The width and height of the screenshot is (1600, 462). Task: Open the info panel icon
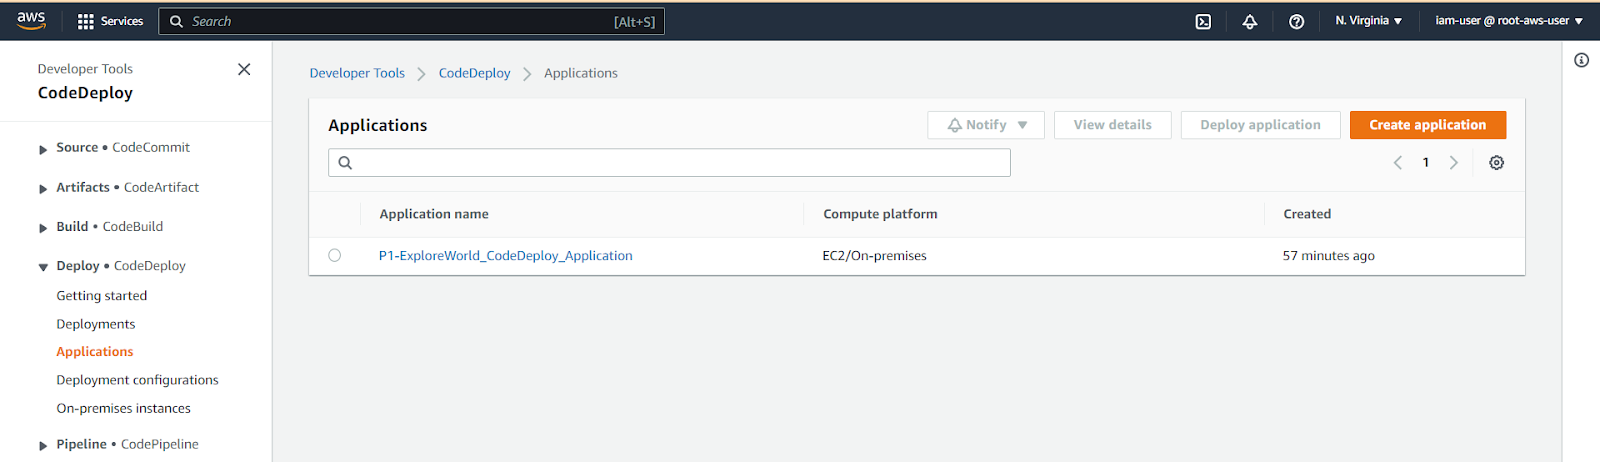(x=1581, y=60)
